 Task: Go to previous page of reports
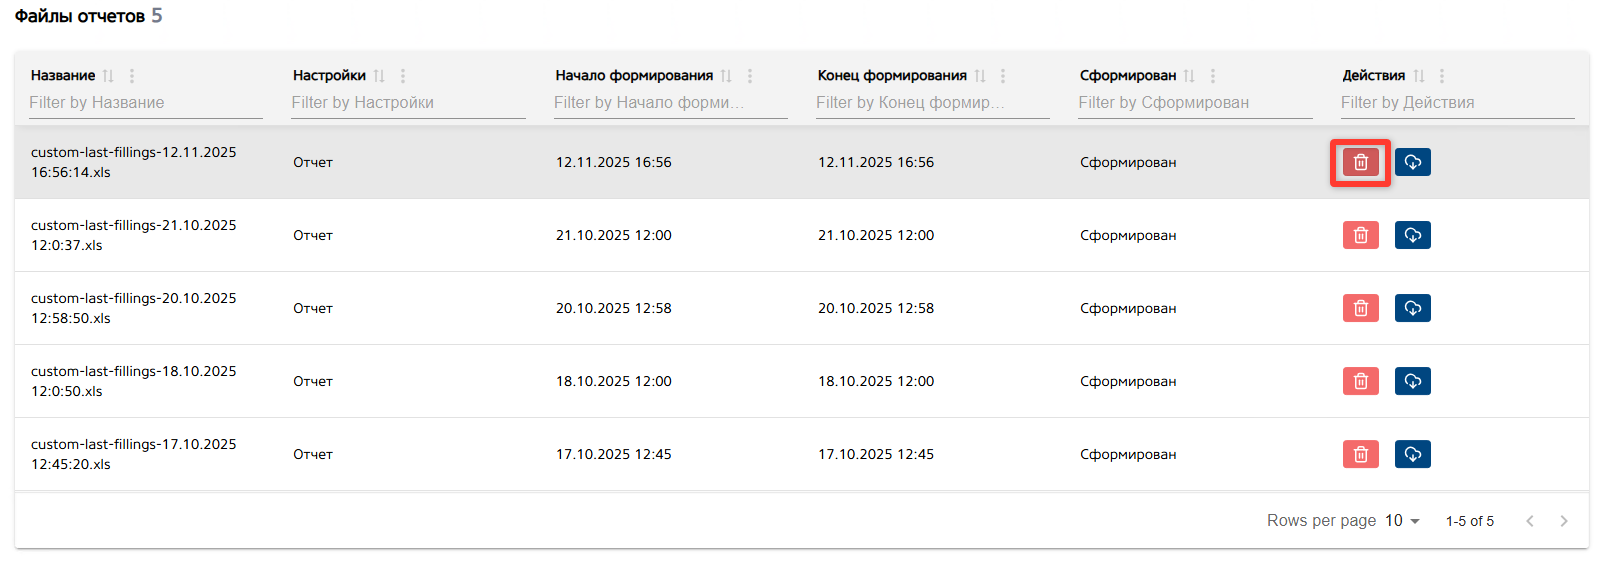1530,521
